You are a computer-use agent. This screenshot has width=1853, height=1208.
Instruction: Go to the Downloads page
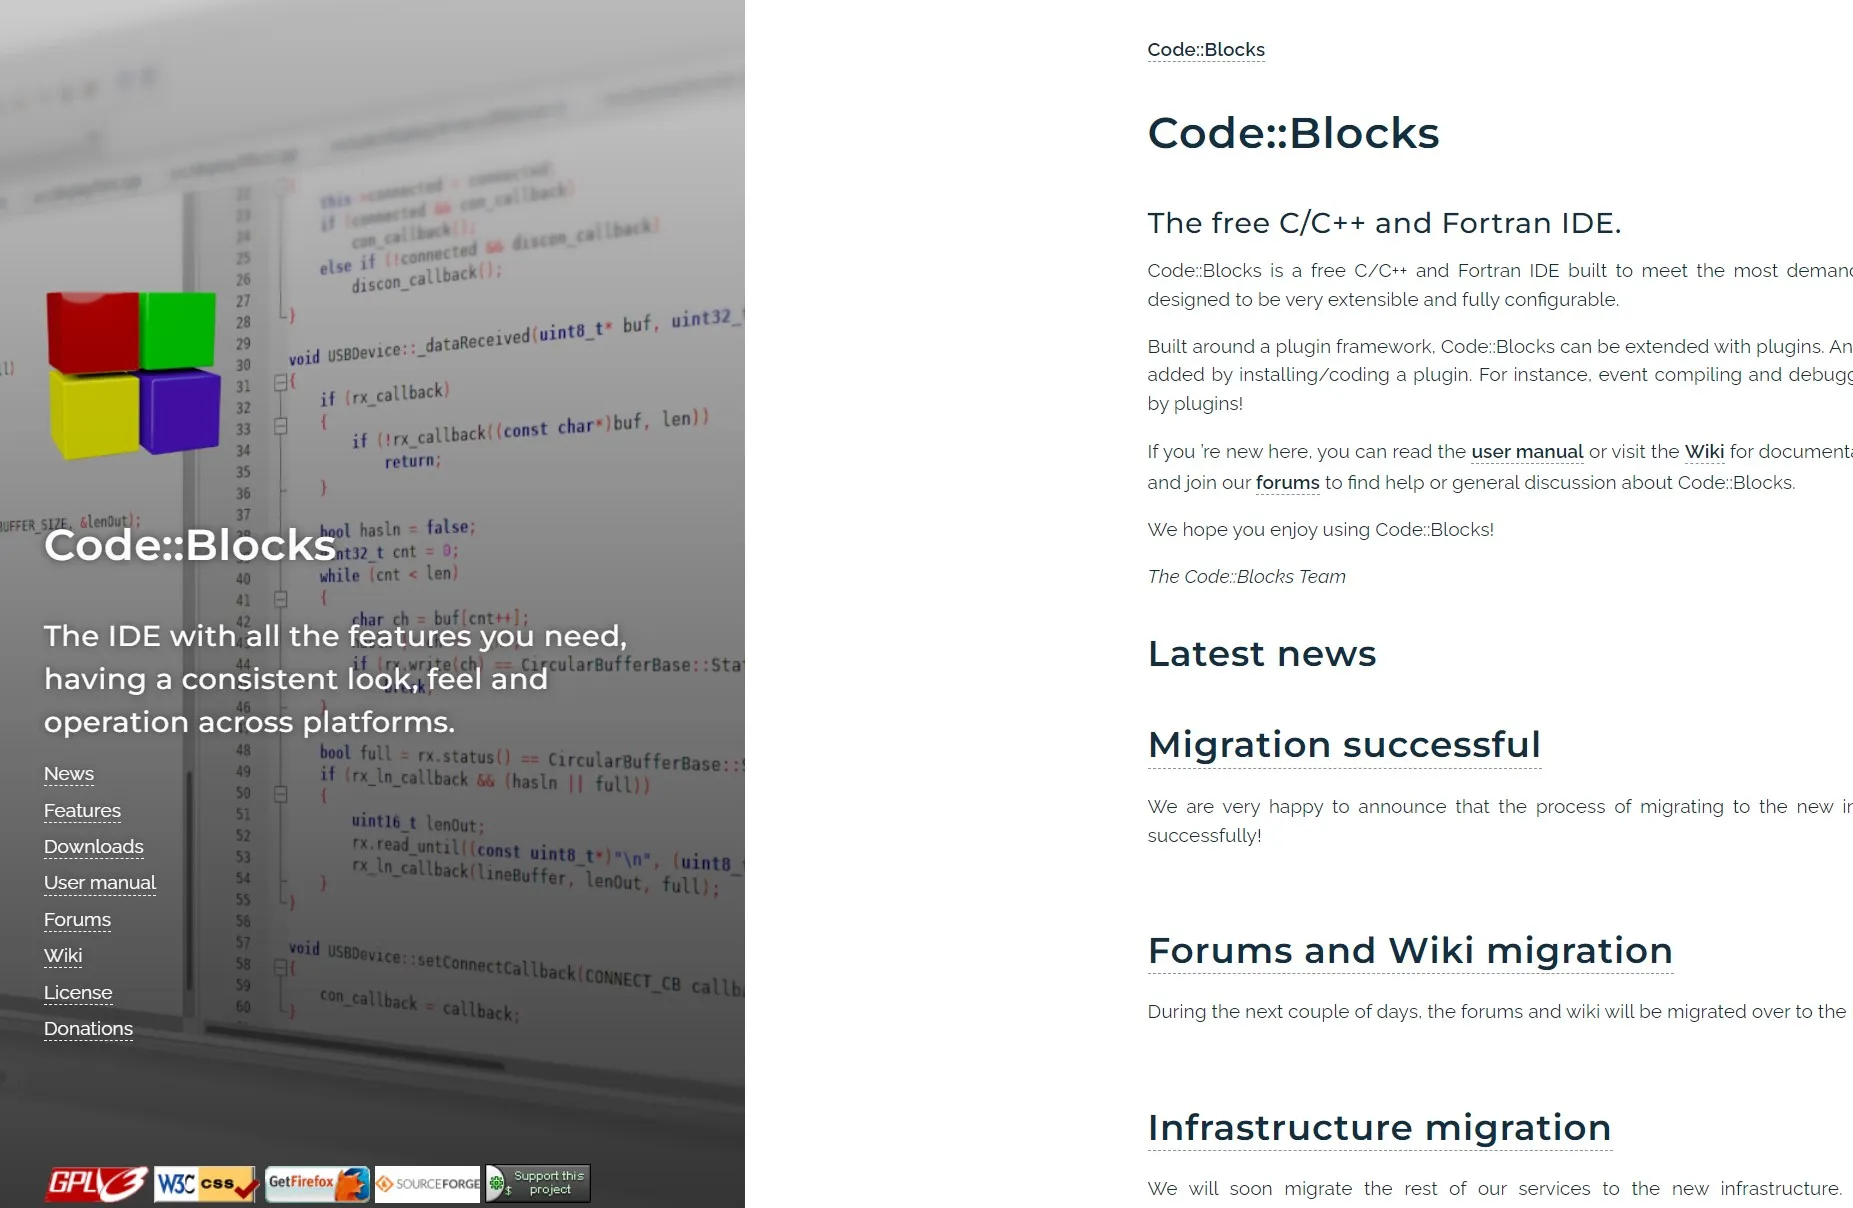click(x=94, y=847)
